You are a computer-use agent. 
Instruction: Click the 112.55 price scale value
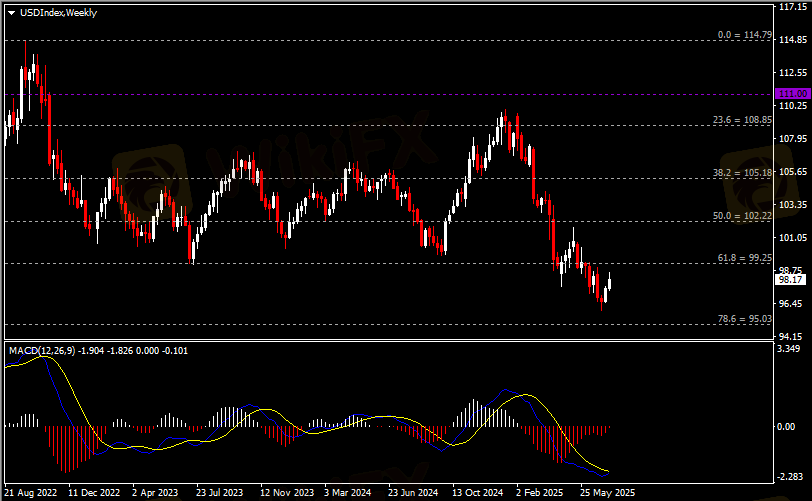pyautogui.click(x=793, y=73)
